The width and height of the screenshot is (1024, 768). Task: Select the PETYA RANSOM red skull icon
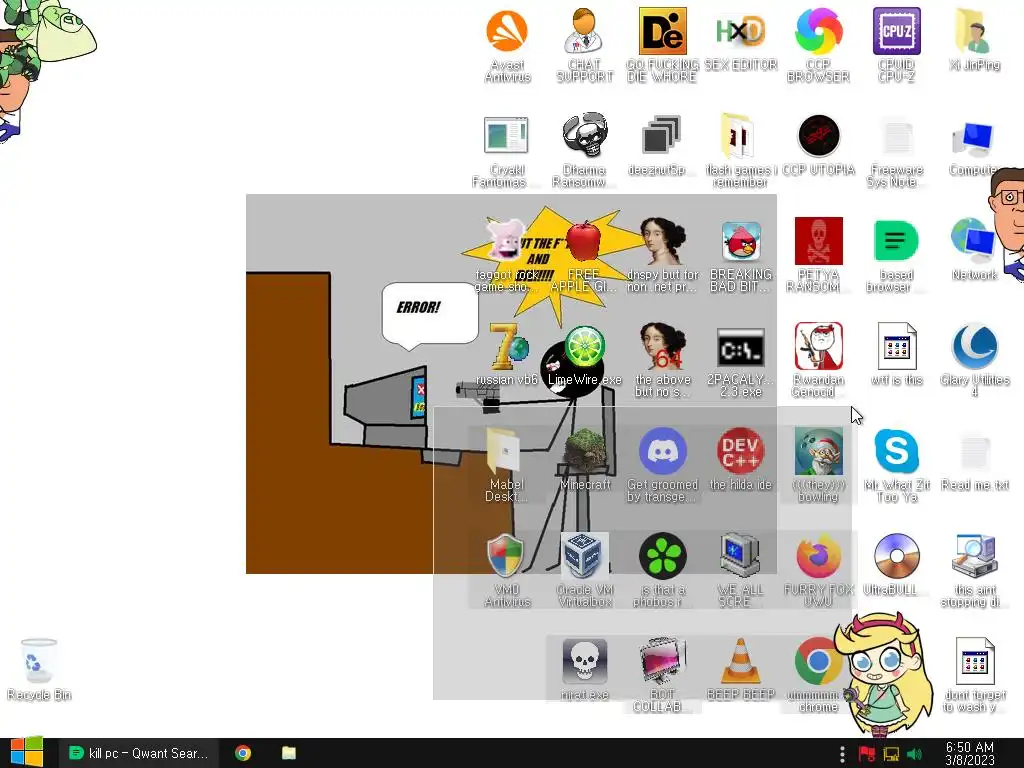(x=818, y=256)
